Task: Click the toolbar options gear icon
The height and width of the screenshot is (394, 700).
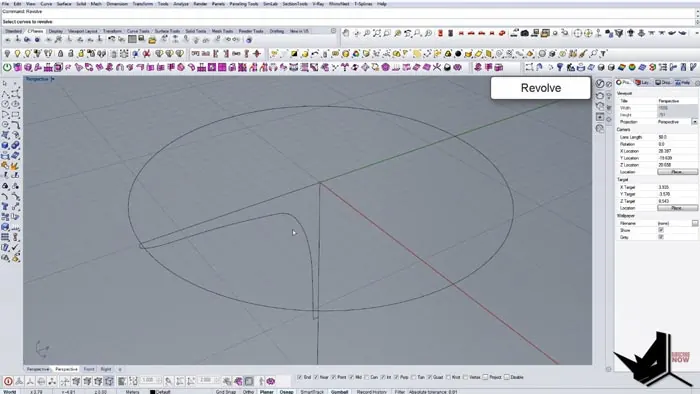Action: tap(333, 31)
